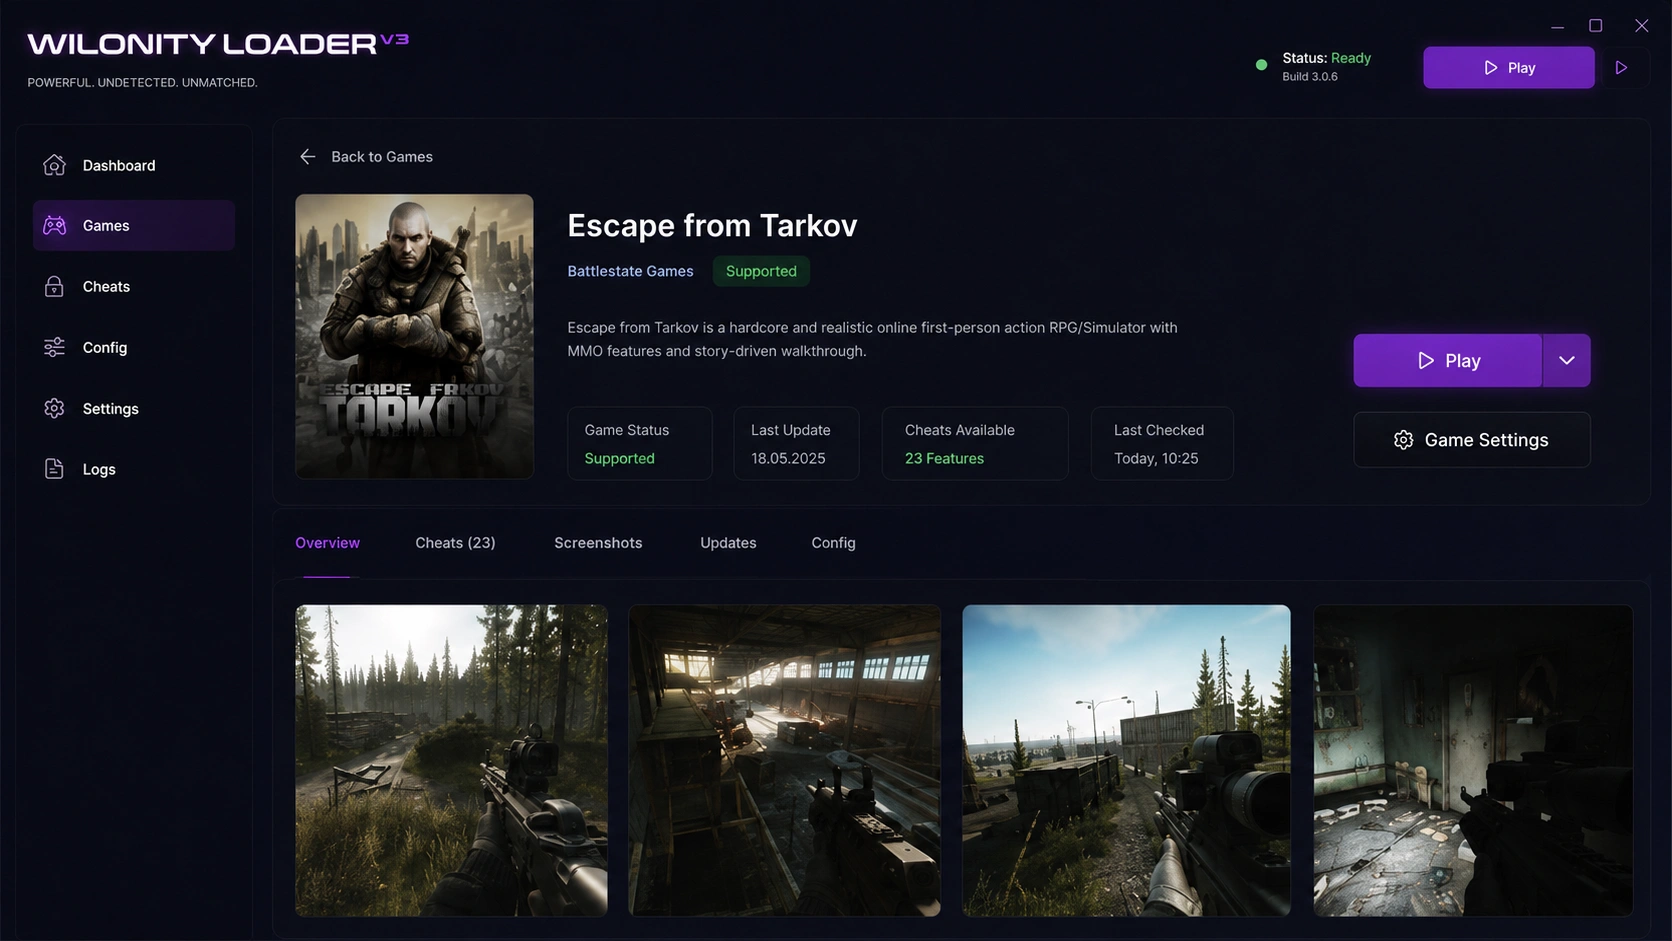Screen dimensions: 1672x941
Task: Click the Battlestate Games developer link
Action: point(630,271)
